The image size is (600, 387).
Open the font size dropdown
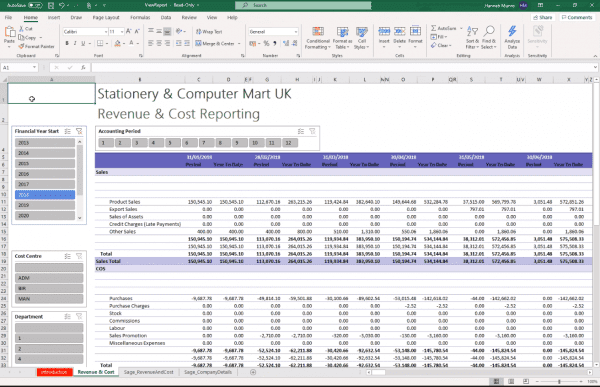pyautogui.click(x=122, y=32)
